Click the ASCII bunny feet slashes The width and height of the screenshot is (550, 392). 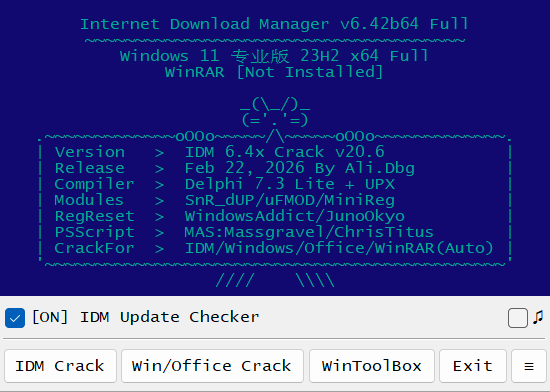(x=275, y=281)
